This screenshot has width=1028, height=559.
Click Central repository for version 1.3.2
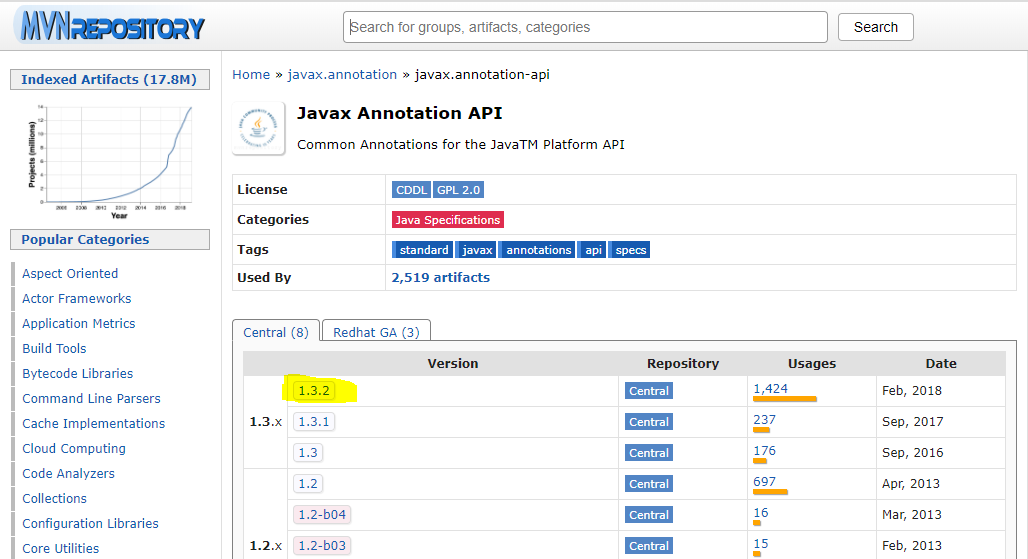pyautogui.click(x=649, y=391)
